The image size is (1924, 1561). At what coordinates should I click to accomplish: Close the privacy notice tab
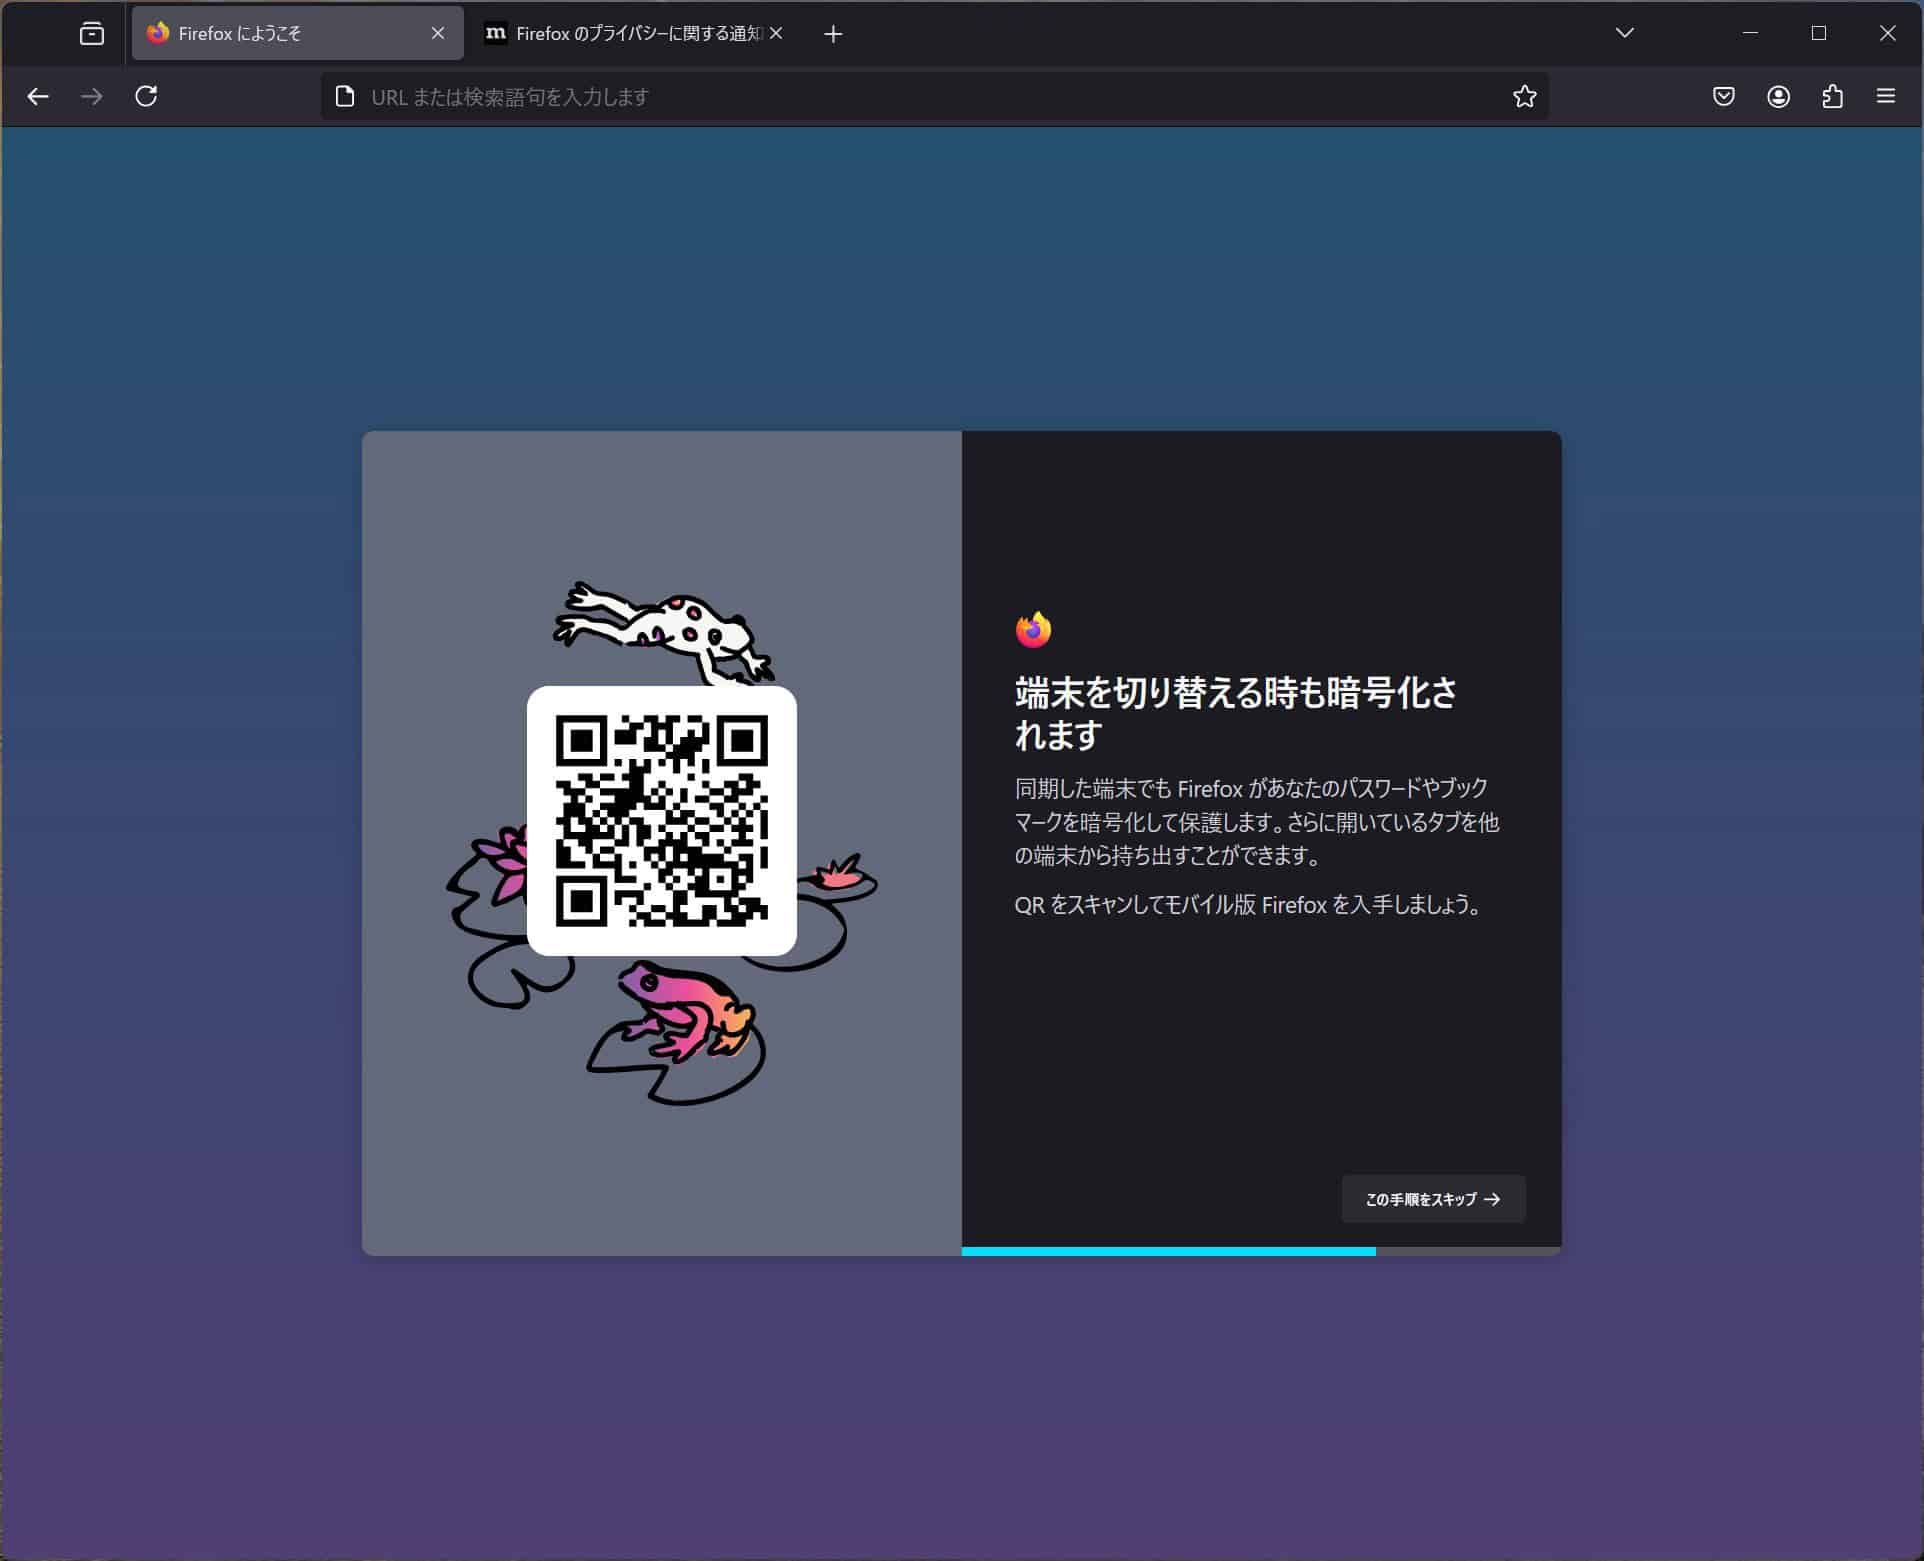tap(776, 34)
